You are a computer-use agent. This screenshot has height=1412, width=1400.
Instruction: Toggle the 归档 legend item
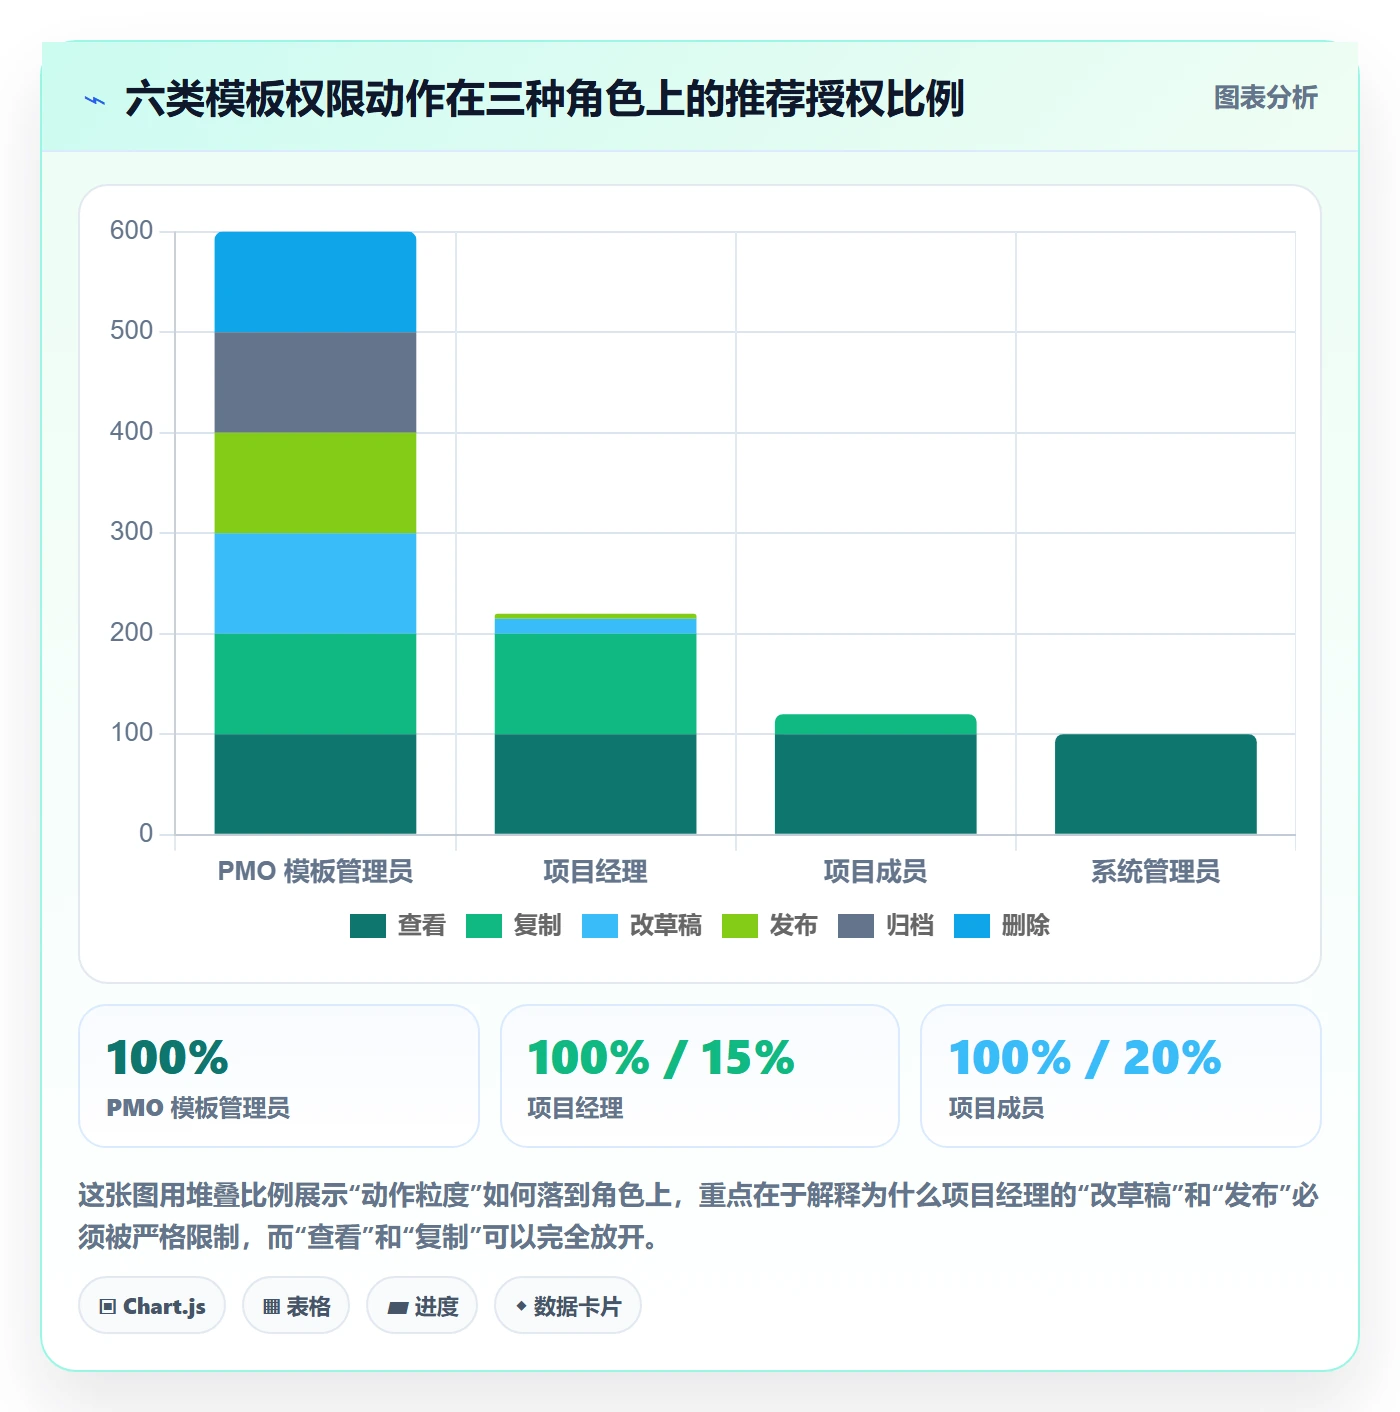click(x=885, y=926)
